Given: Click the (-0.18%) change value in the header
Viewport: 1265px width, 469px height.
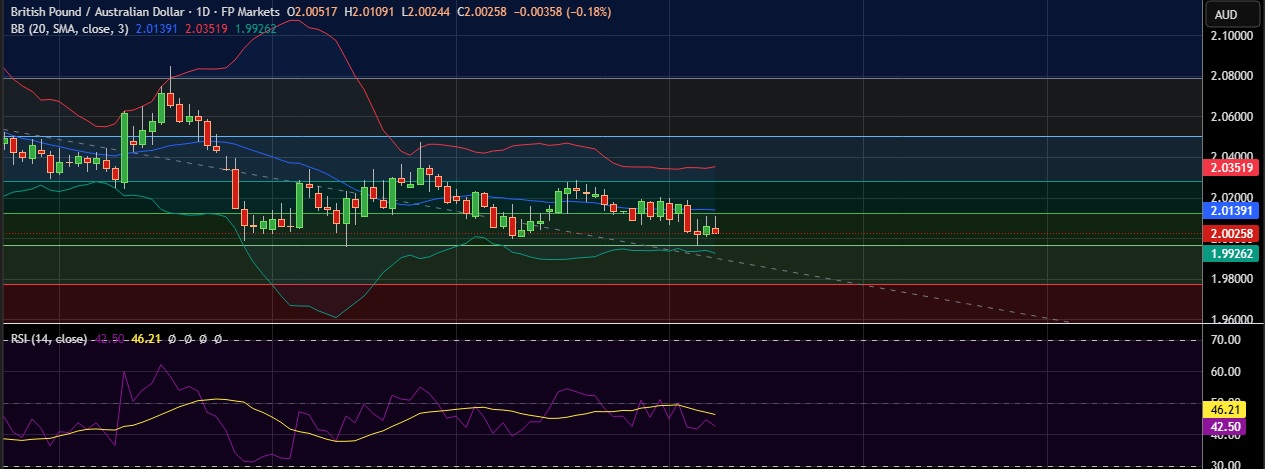Looking at the screenshot, I should pos(586,12).
